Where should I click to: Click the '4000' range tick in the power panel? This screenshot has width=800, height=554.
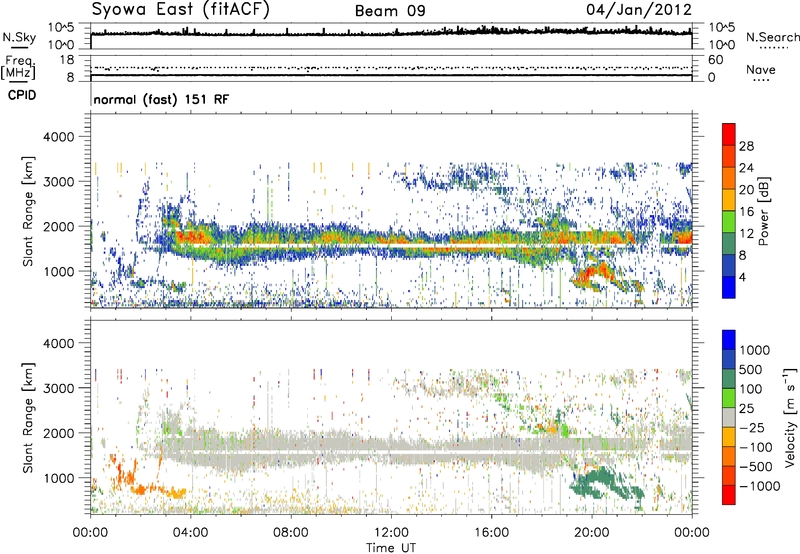[58, 137]
